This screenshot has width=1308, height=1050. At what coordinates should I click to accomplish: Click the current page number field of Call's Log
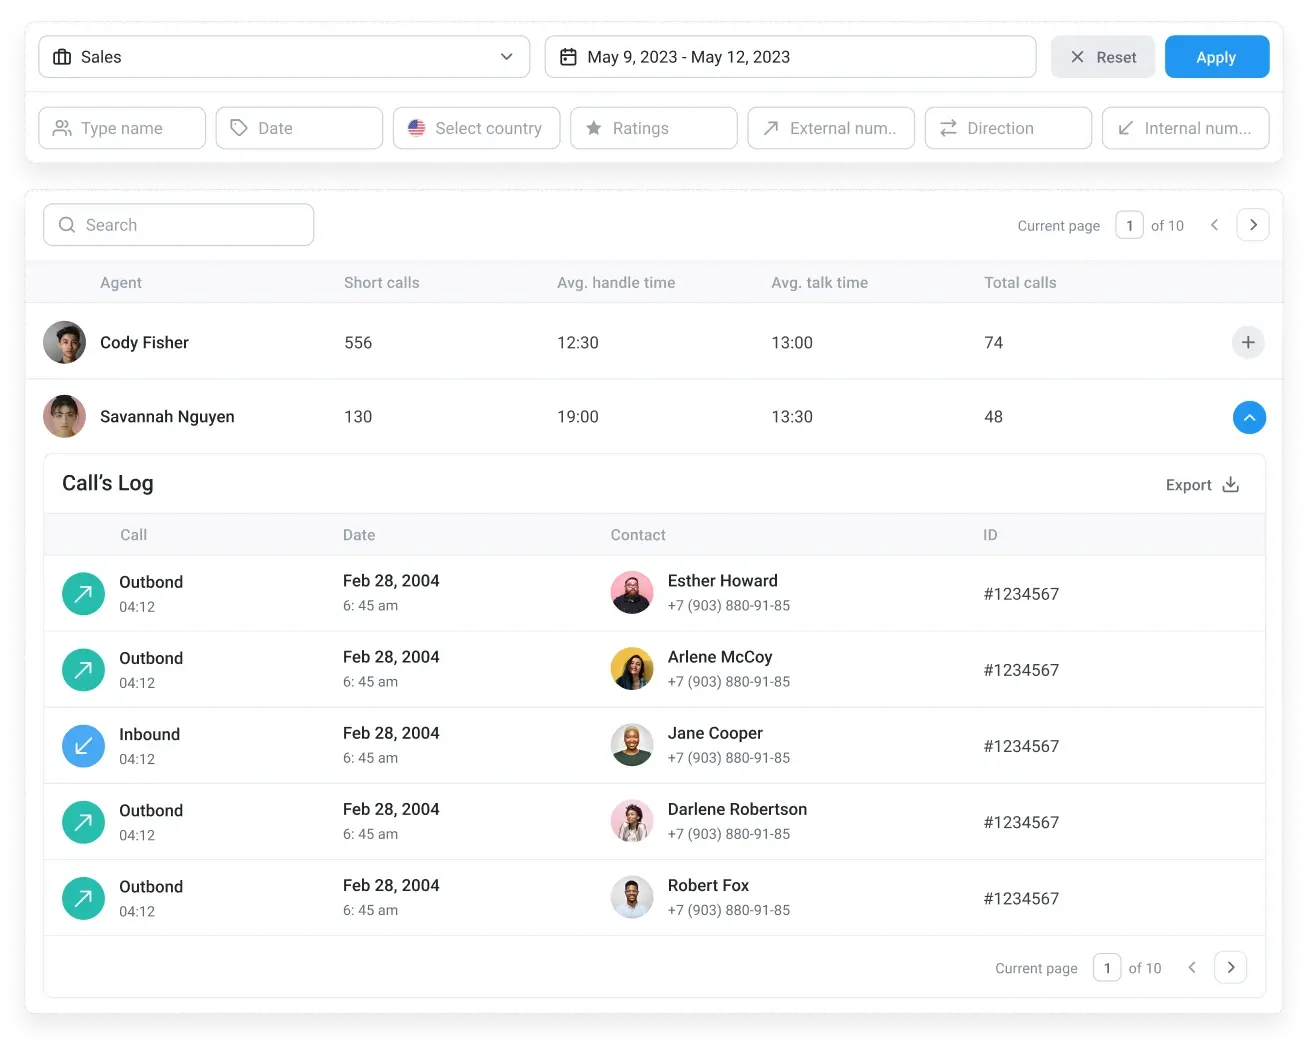[x=1107, y=967]
